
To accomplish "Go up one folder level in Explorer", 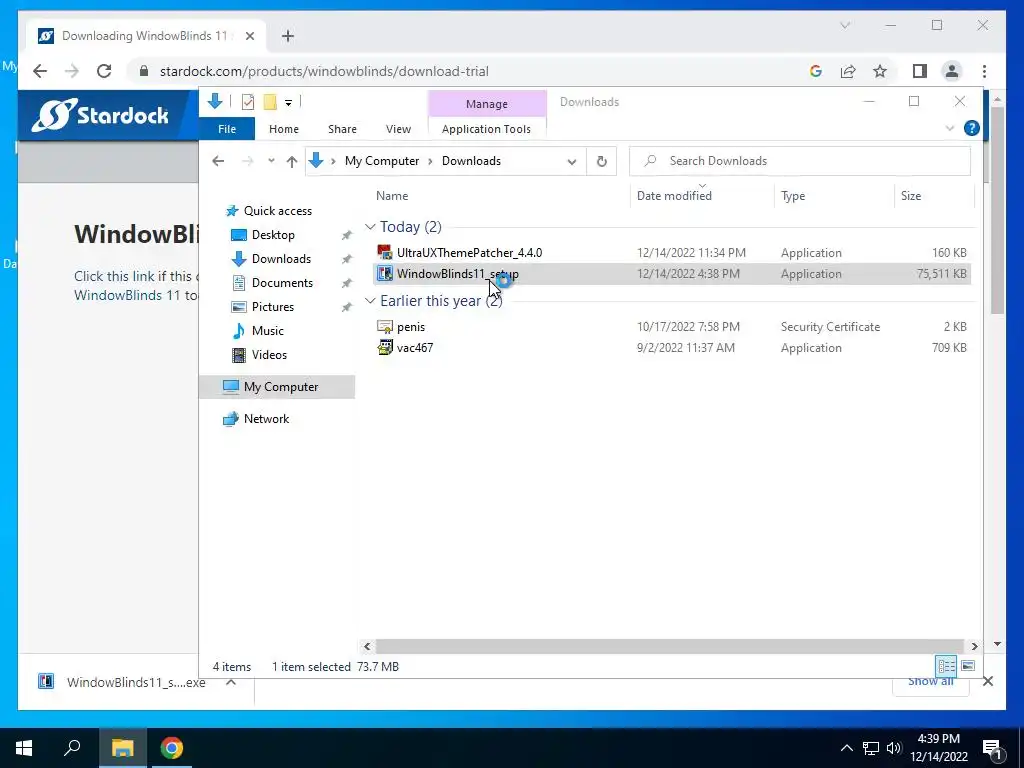I will click(x=291, y=161).
